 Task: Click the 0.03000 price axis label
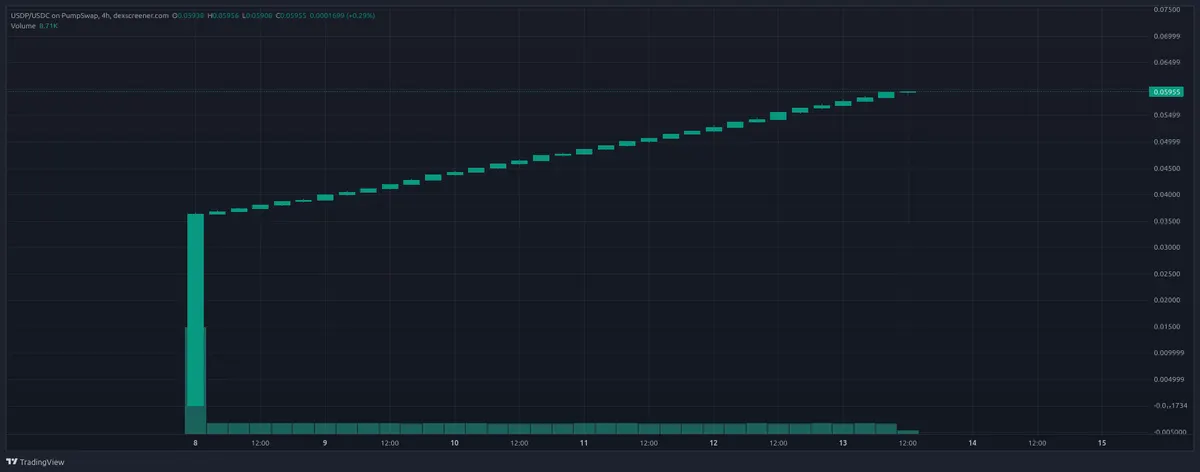pos(1167,247)
